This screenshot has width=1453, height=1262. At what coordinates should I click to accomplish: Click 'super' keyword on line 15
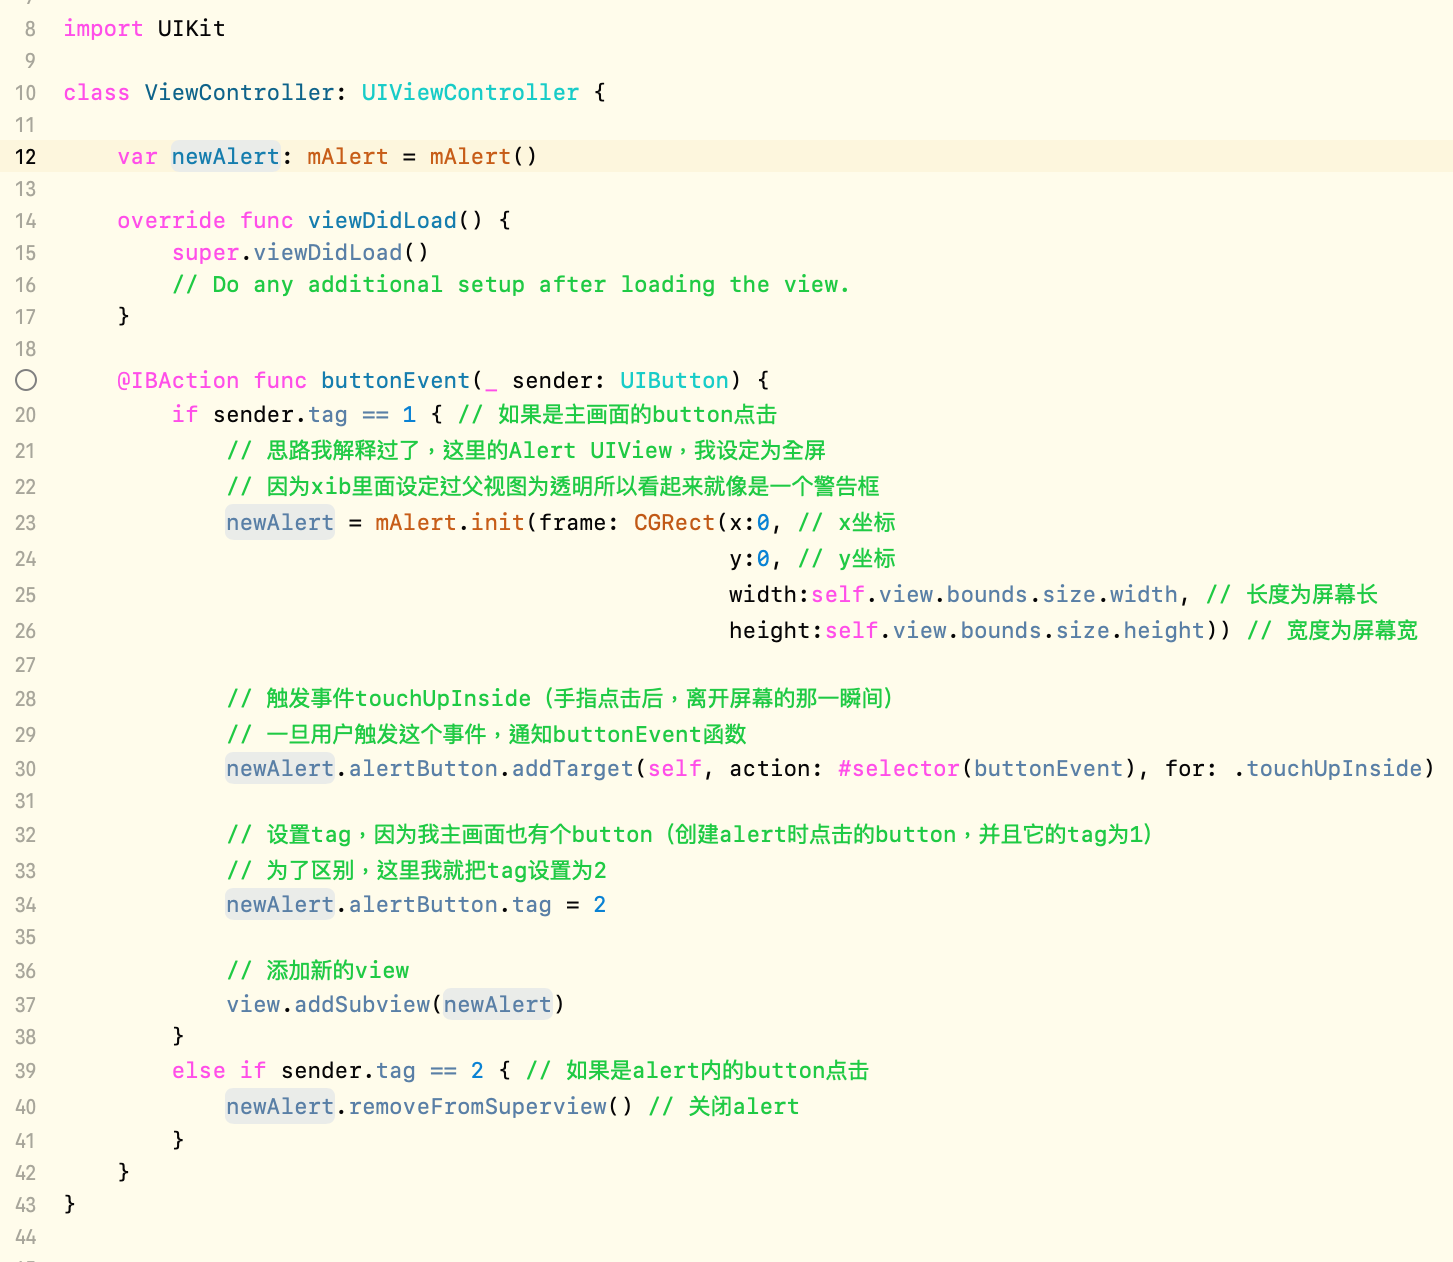[x=205, y=253]
